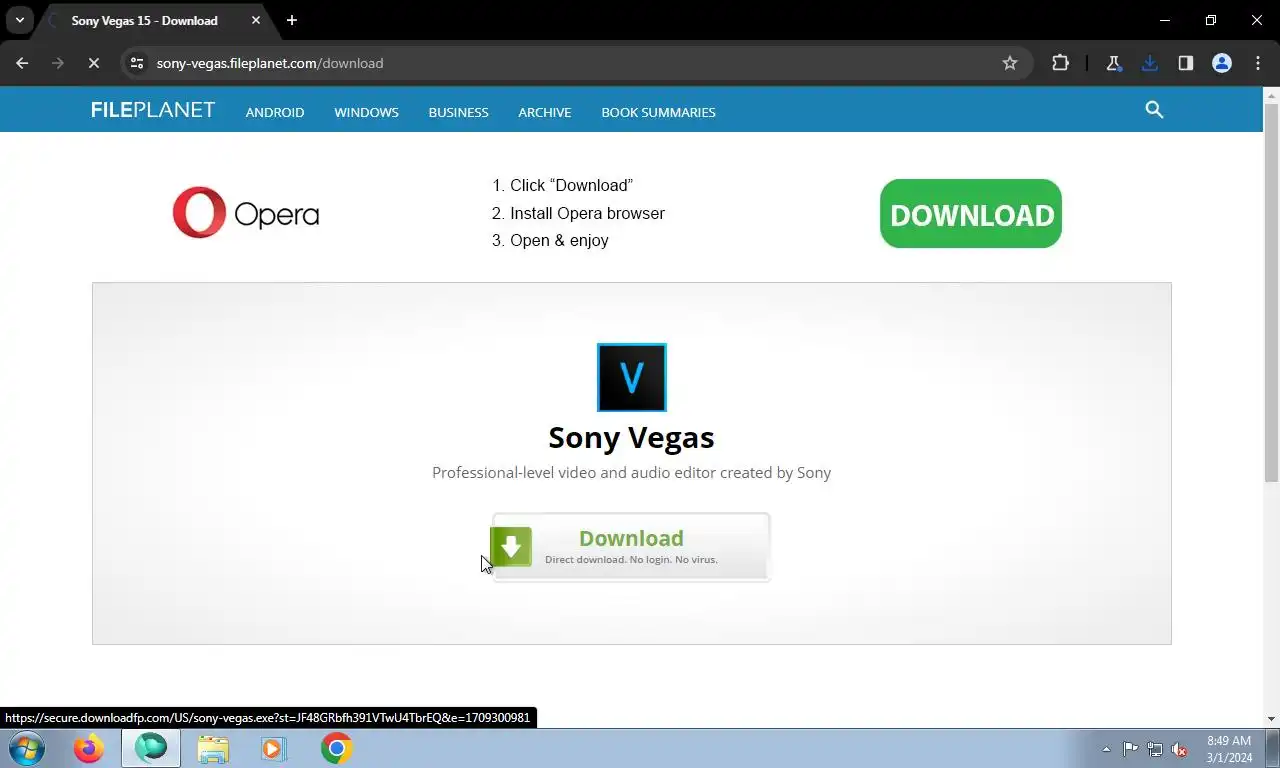1280x768 pixels.
Task: Open the BUSINESS menu item
Action: tap(458, 112)
